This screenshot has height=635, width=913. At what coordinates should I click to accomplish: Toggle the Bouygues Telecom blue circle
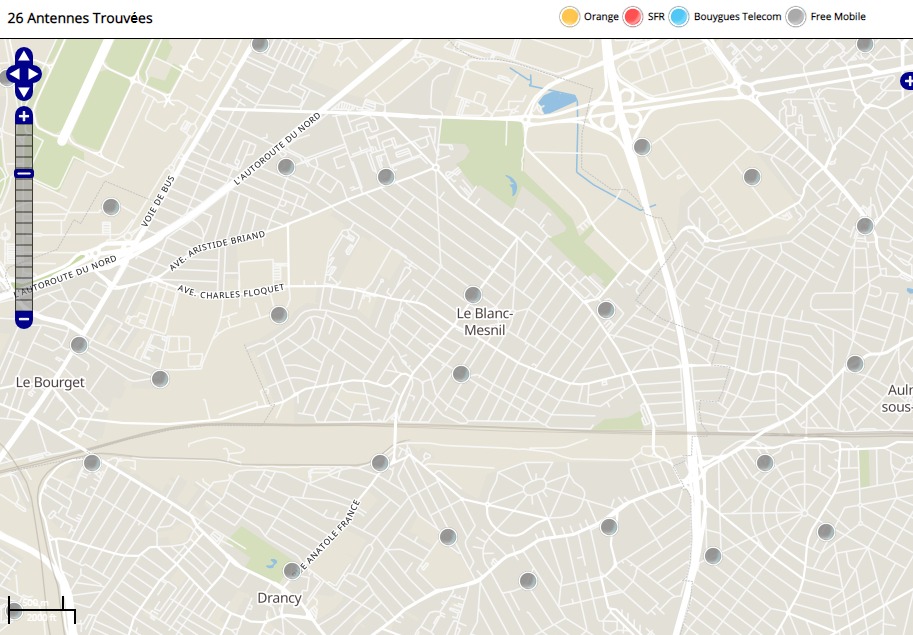(680, 17)
